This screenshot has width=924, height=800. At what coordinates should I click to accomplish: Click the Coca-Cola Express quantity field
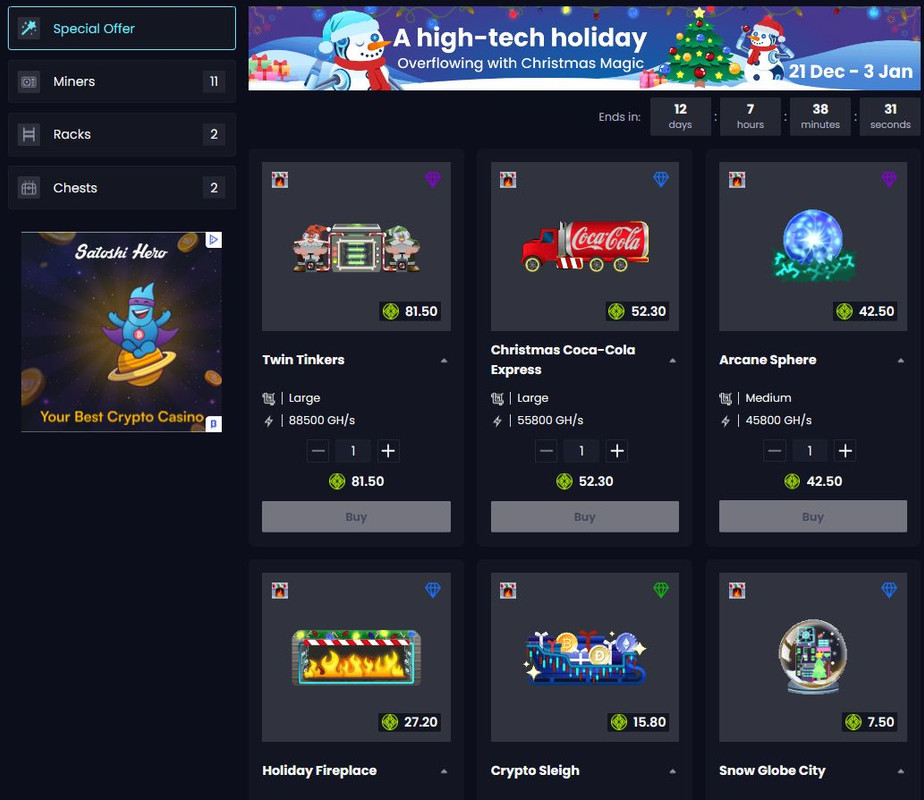[x=582, y=451]
